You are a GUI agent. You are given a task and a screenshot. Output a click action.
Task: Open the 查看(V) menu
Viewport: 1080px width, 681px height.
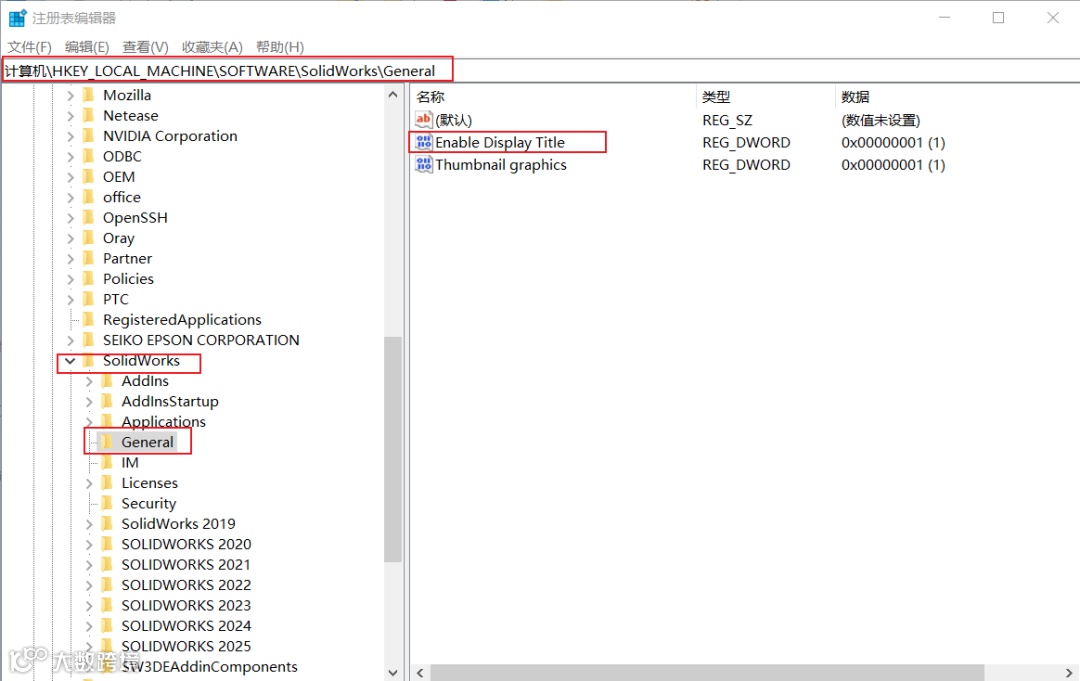[145, 47]
